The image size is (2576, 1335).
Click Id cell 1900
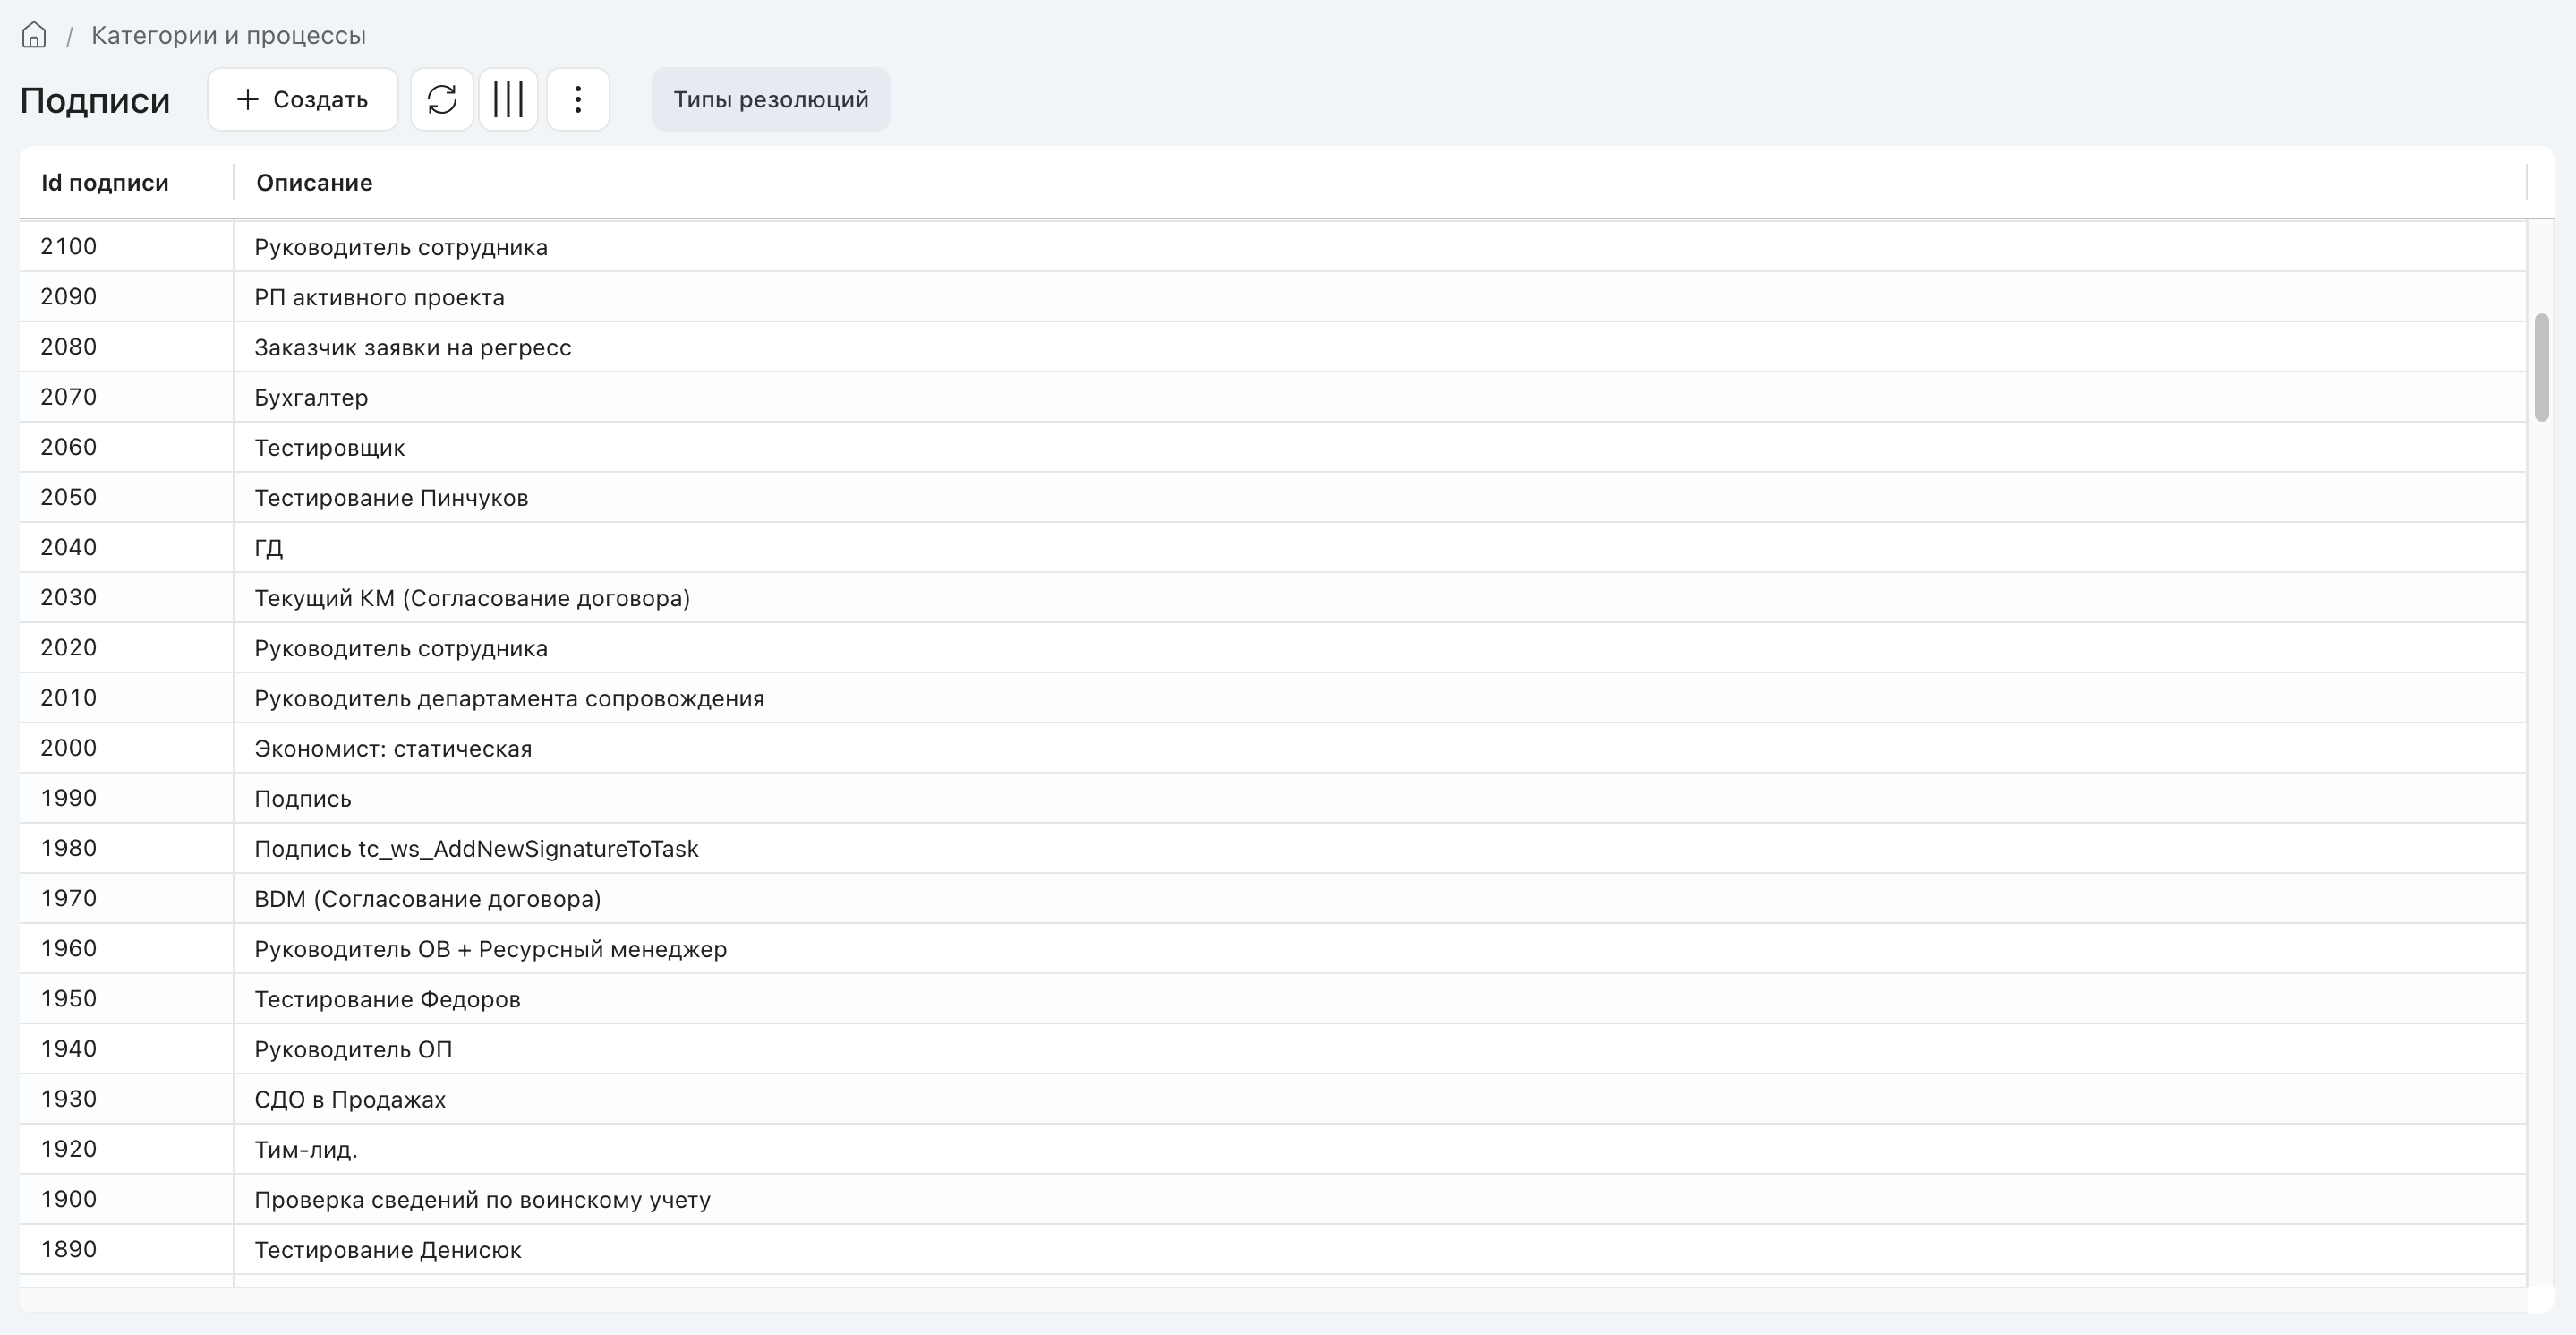tap(126, 1199)
